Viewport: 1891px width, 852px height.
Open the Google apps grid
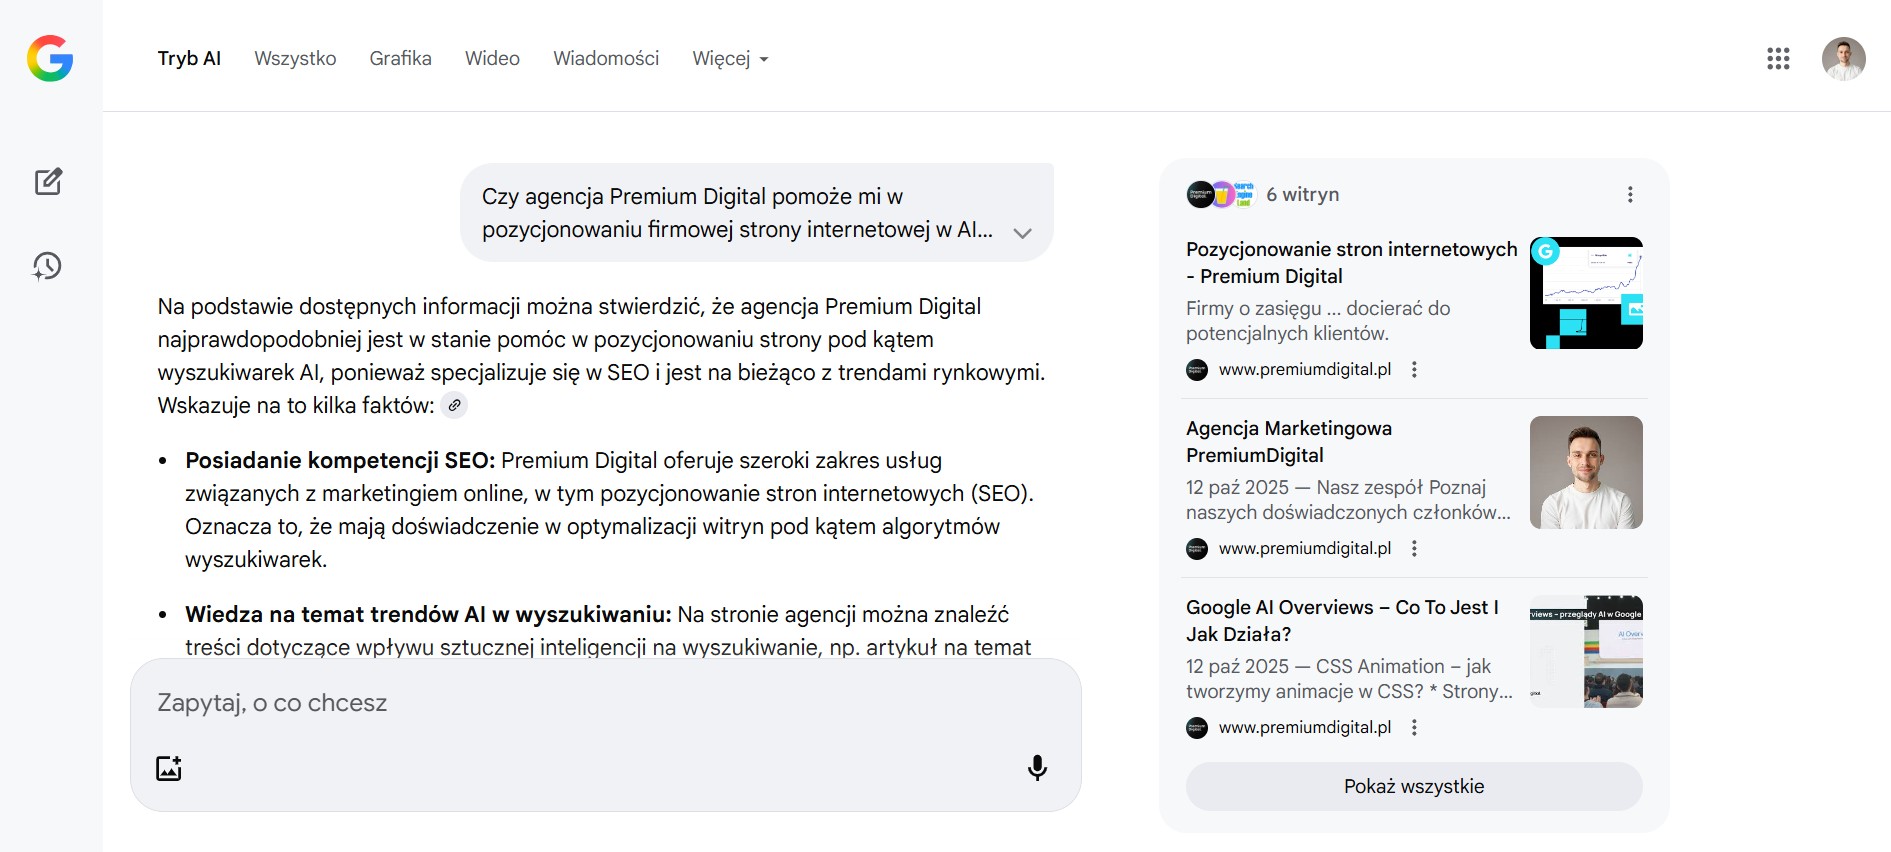point(1778,59)
